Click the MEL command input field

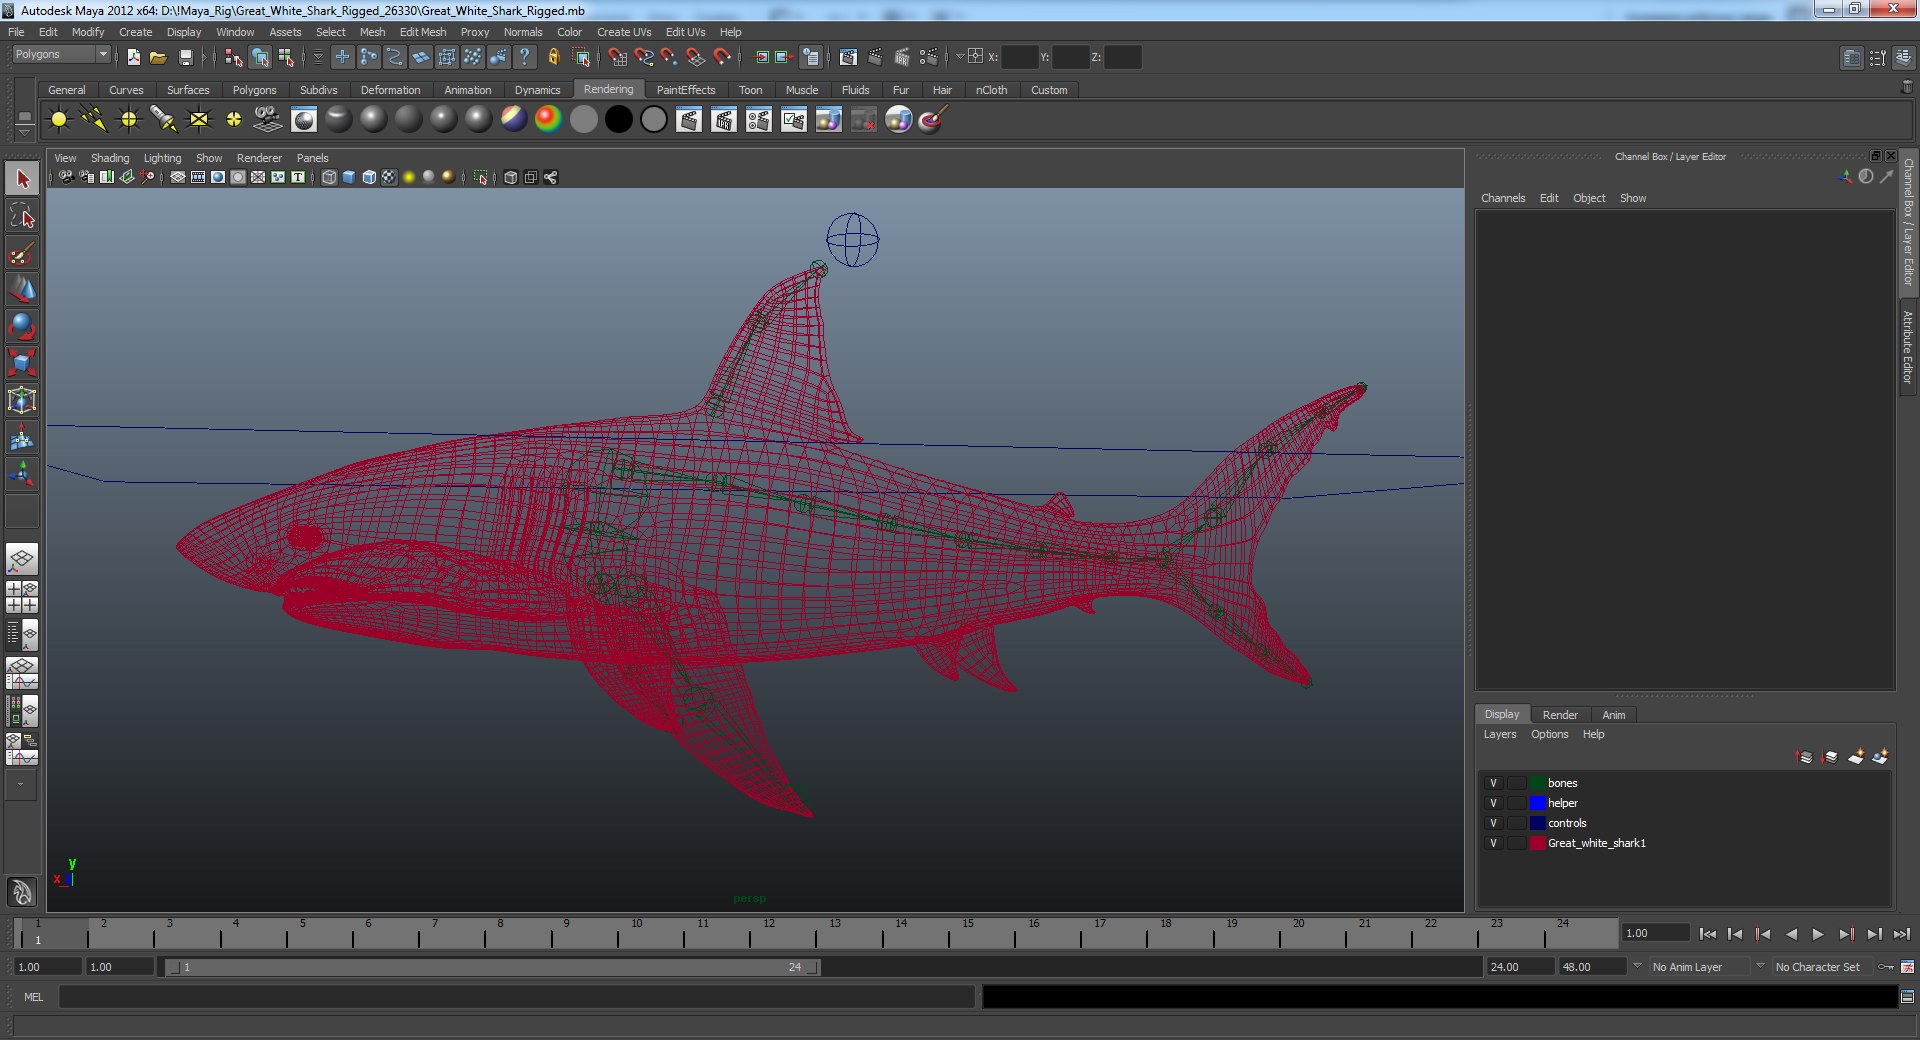[x=516, y=997]
